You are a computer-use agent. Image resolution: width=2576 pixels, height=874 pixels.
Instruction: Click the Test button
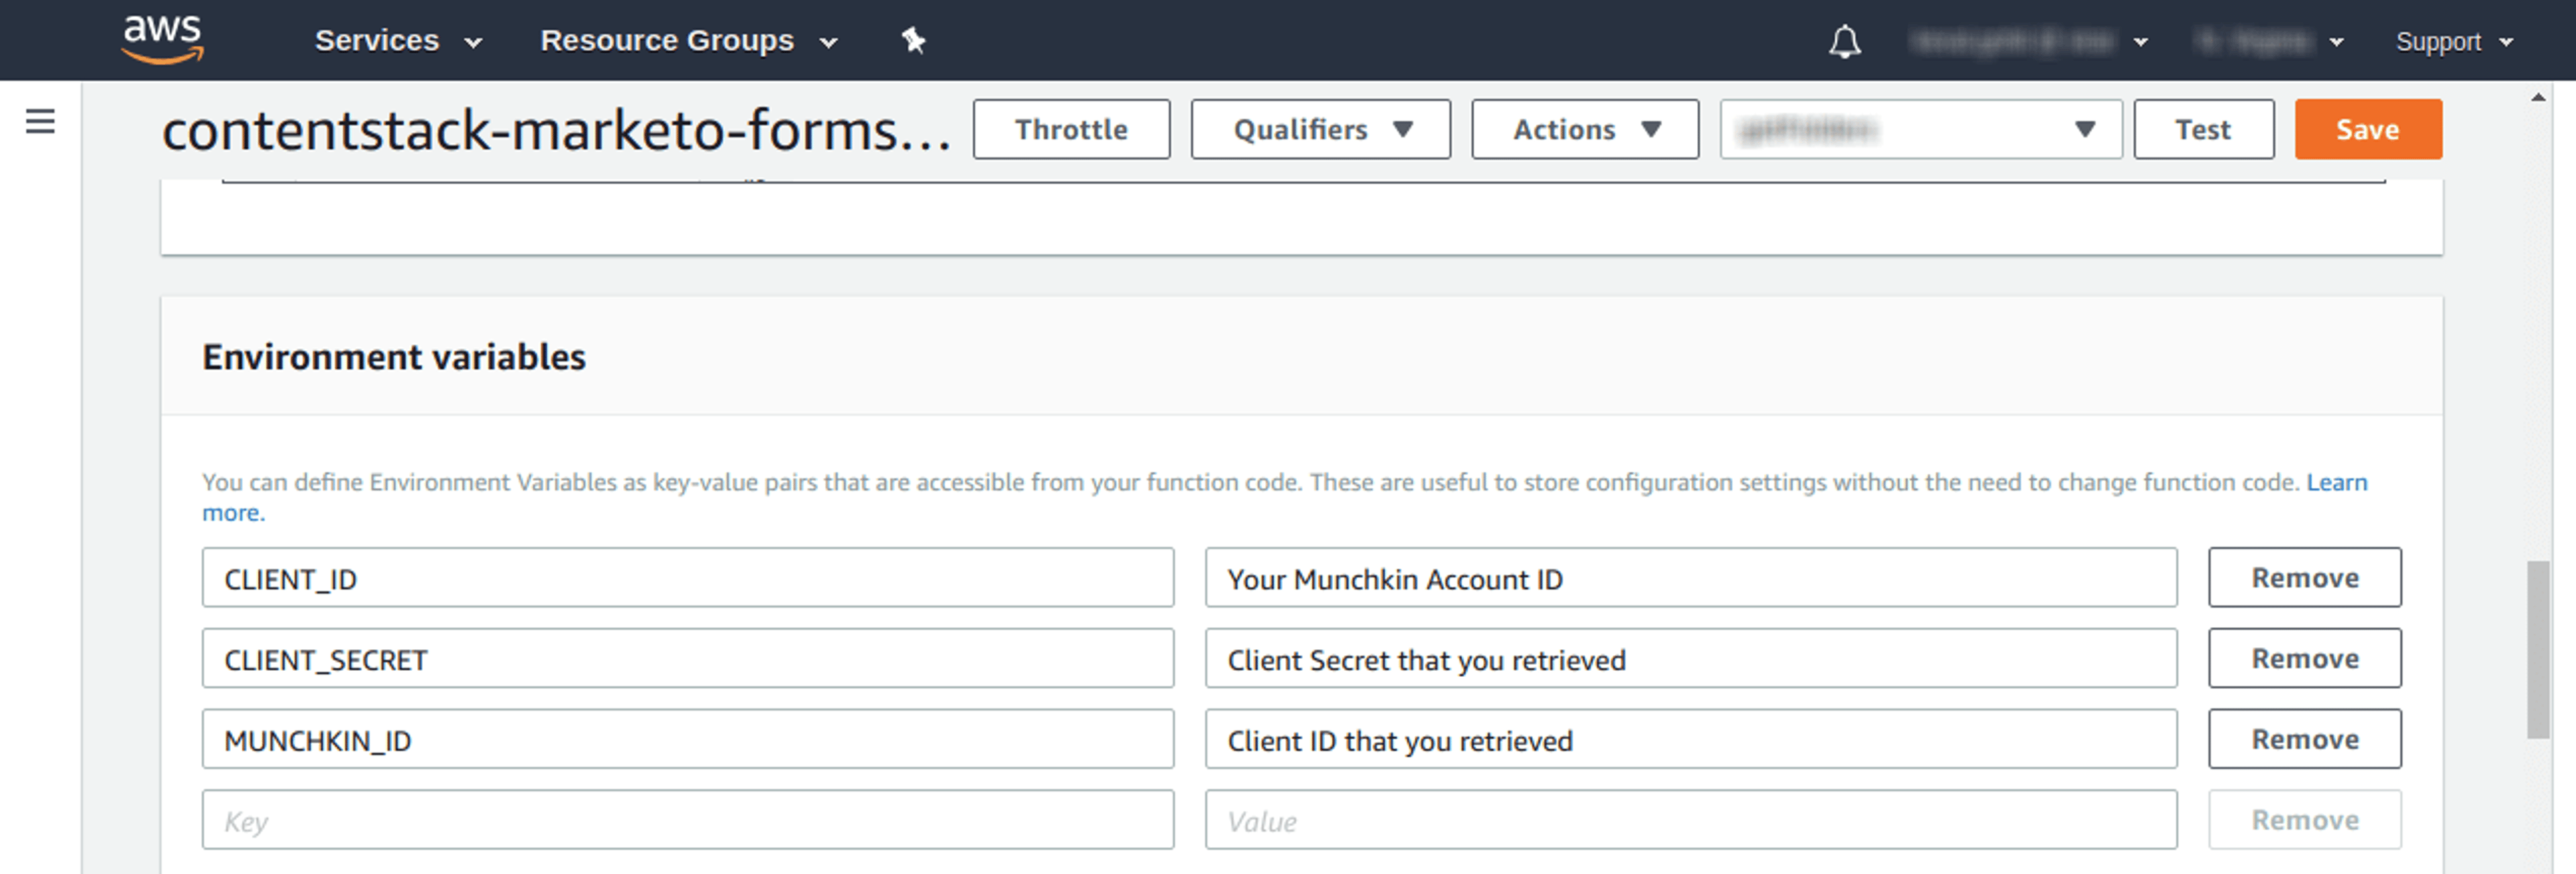pos(2203,129)
